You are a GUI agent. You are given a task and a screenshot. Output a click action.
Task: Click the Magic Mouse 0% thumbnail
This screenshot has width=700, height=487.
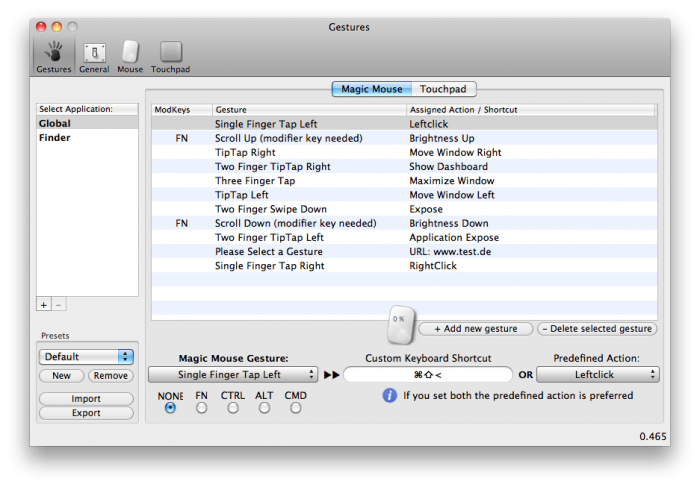(x=400, y=325)
